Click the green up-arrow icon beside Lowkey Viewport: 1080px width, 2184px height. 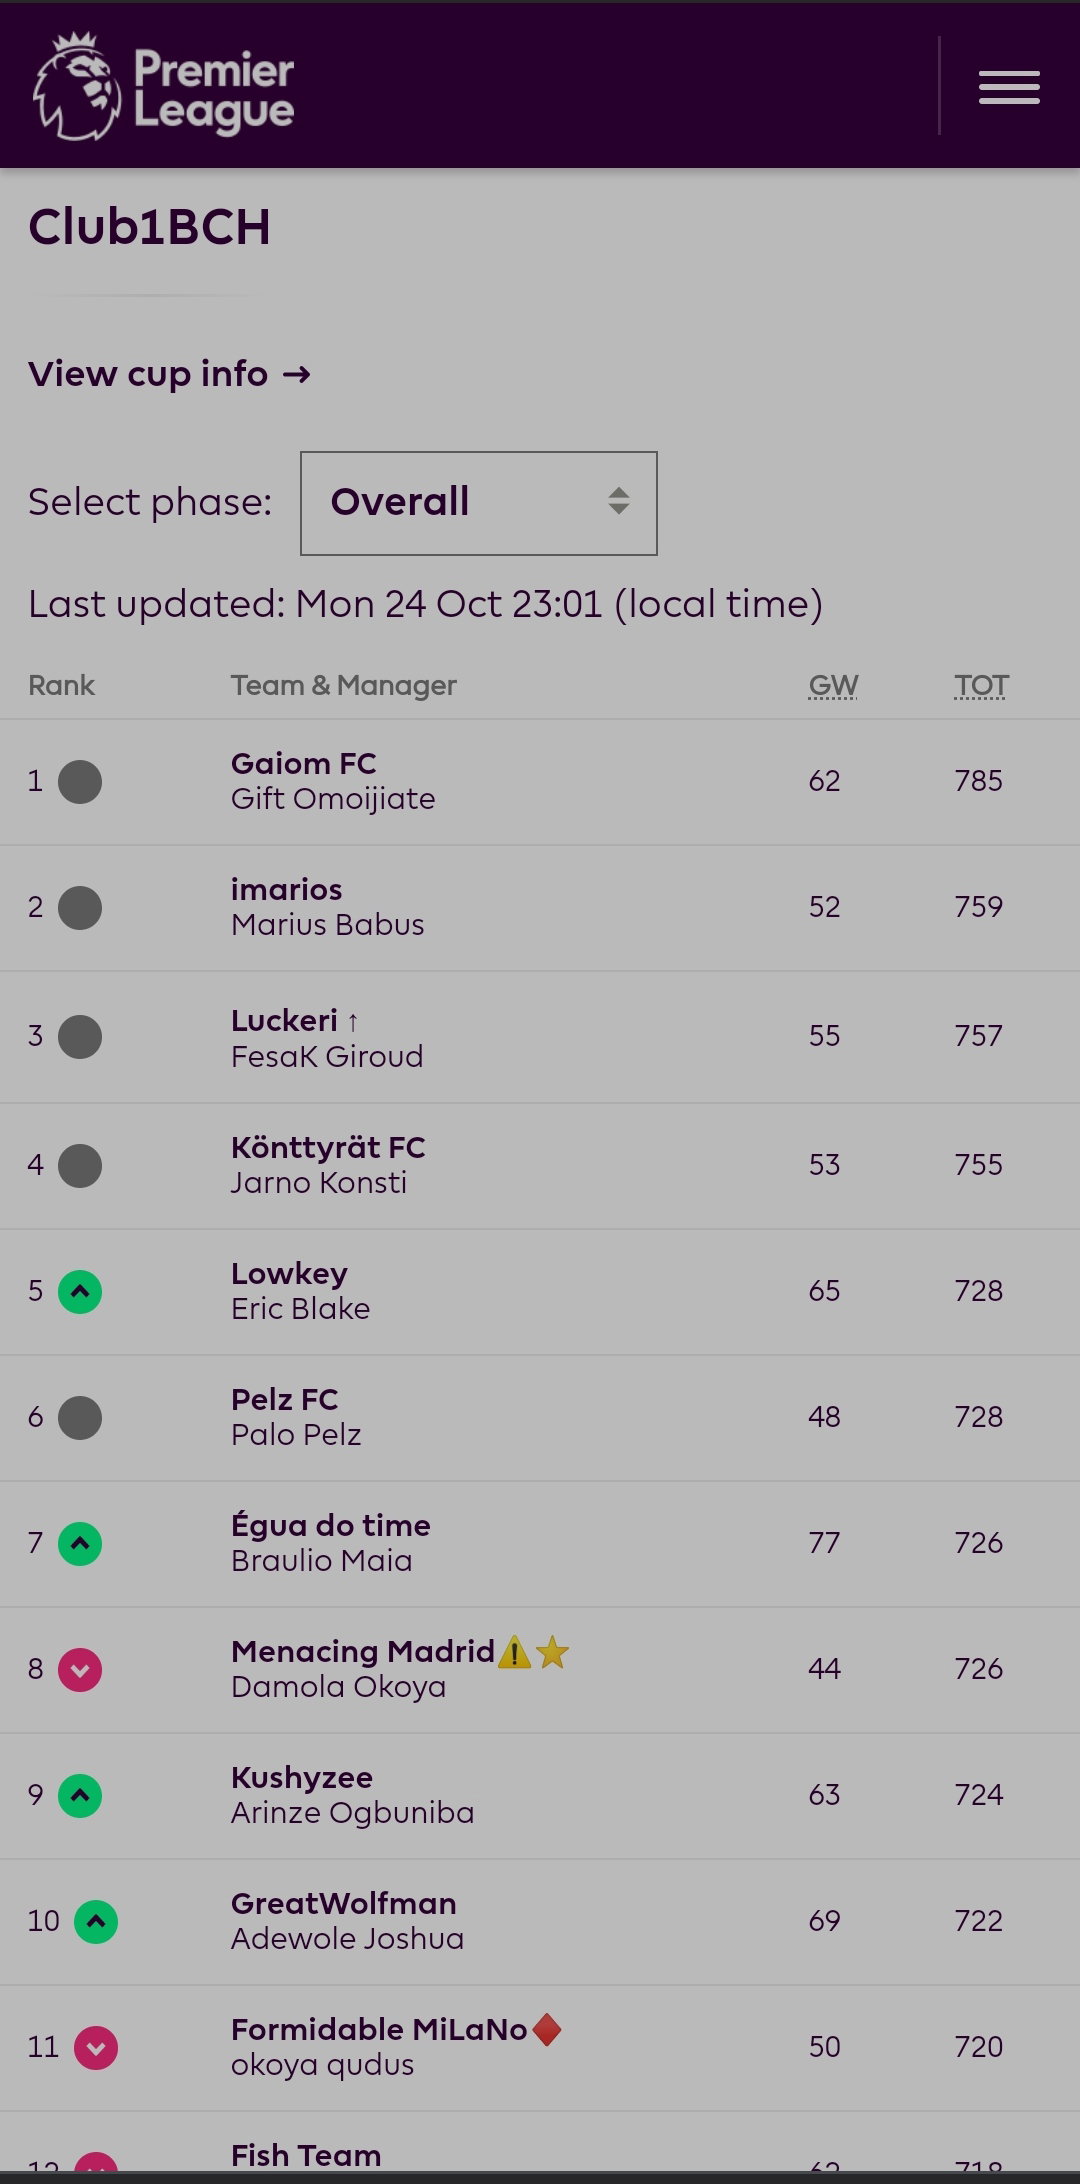80,1291
